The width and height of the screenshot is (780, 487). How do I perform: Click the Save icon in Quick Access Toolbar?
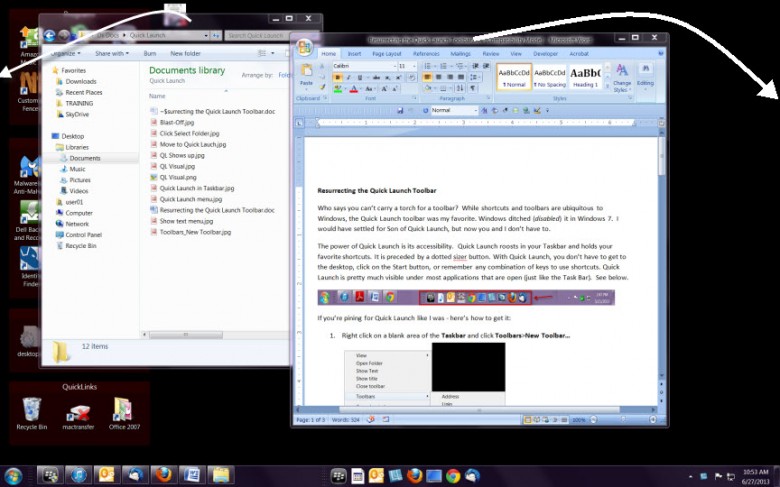[400, 110]
